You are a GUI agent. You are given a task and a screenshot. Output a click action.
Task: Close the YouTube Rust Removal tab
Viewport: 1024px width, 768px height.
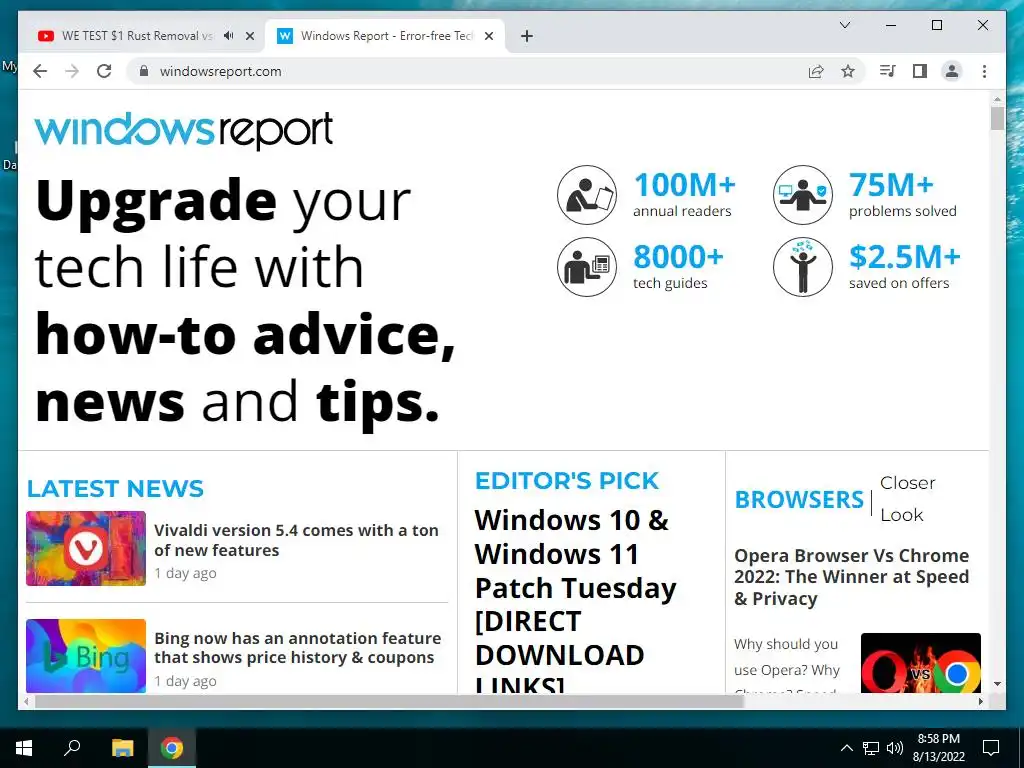pos(249,36)
